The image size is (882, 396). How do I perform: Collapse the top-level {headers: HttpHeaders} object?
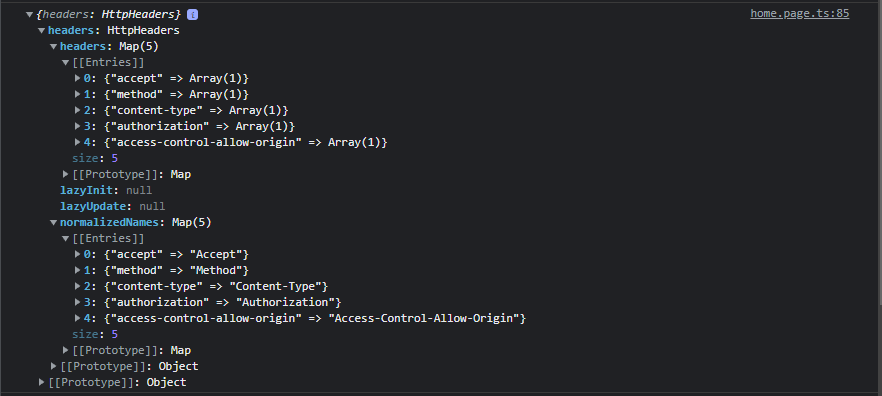tap(29, 15)
